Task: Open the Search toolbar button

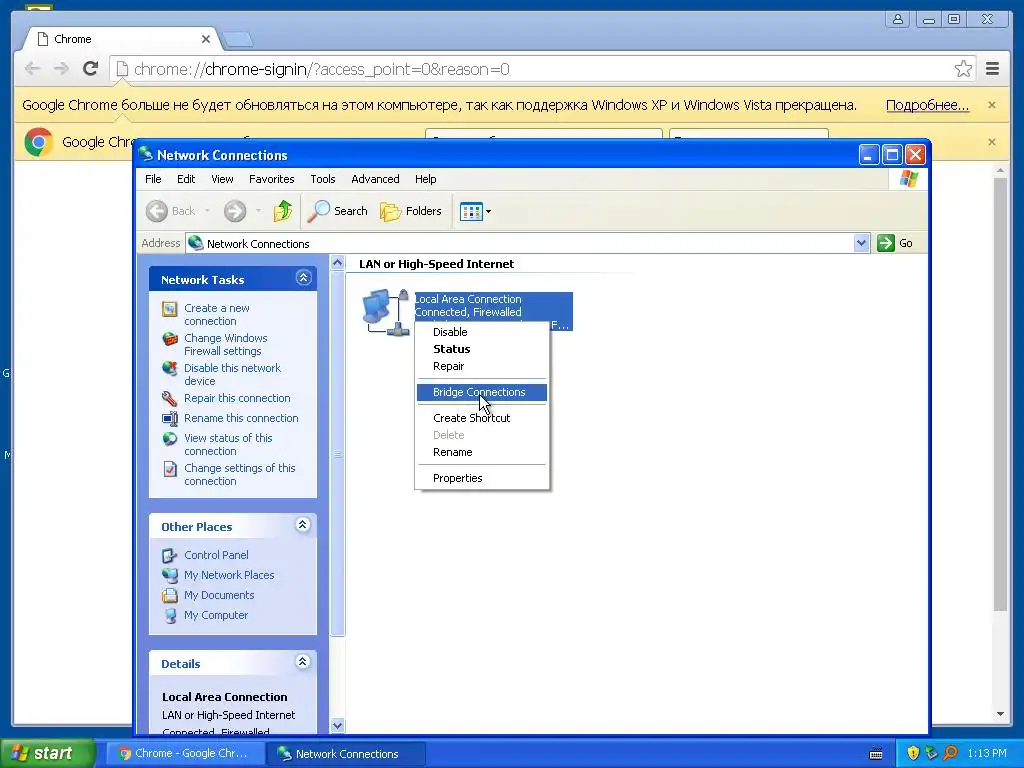Action: tap(338, 211)
